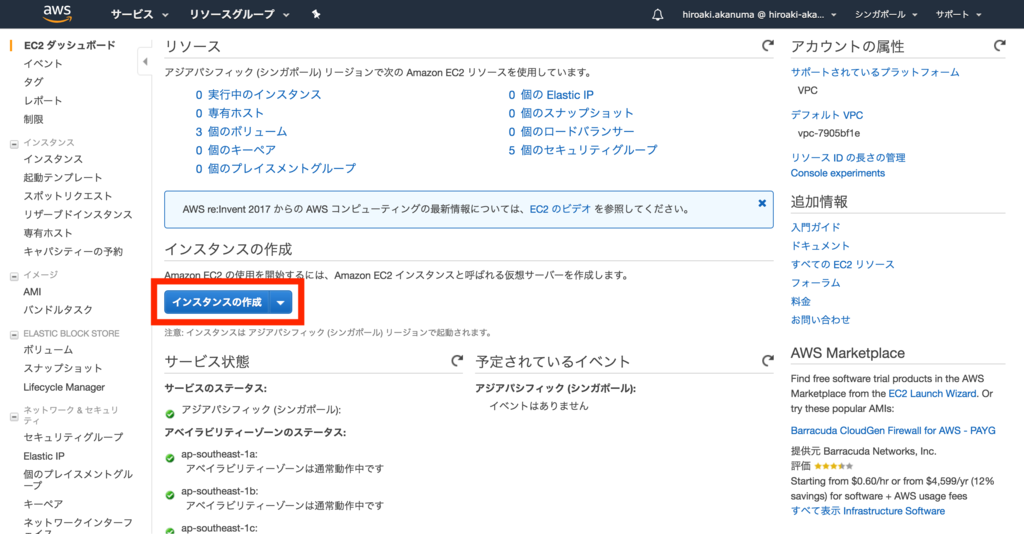Screen dimensions: 1024x534
Task: Collapse the イメージ sidebar section
Action: click(x=14, y=276)
